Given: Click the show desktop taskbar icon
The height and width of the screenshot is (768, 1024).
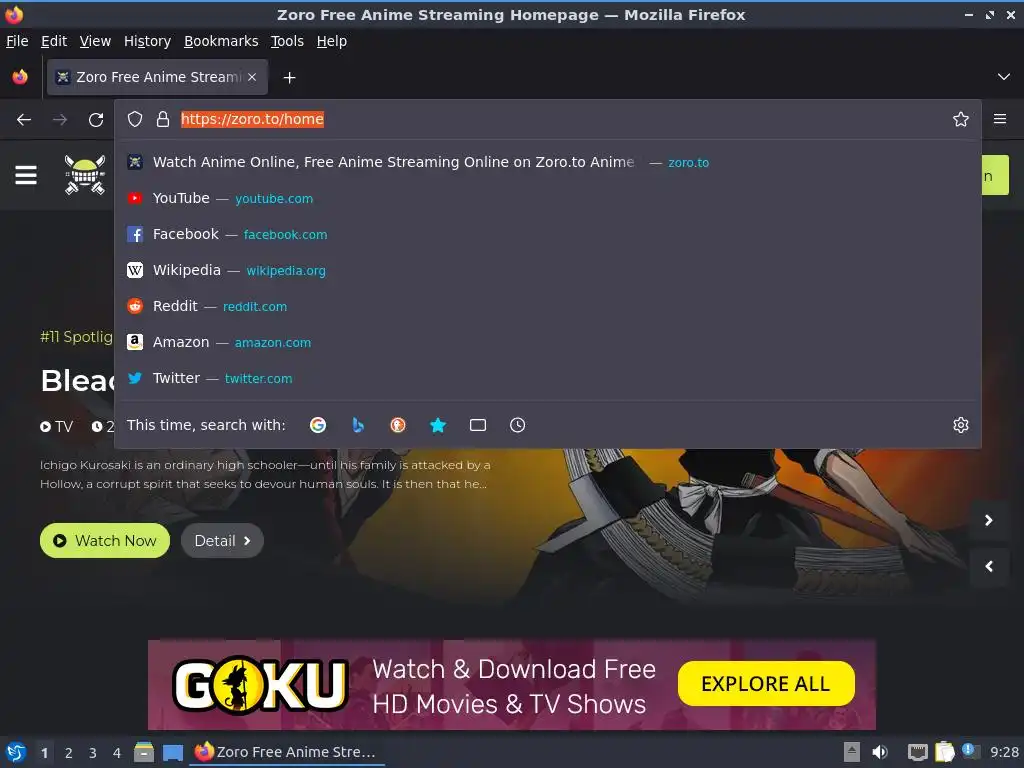Looking at the screenshot, I should 172,752.
